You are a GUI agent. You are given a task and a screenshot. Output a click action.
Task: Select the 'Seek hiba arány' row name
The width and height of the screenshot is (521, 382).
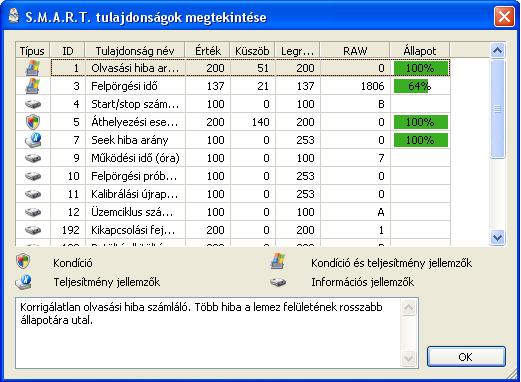129,140
